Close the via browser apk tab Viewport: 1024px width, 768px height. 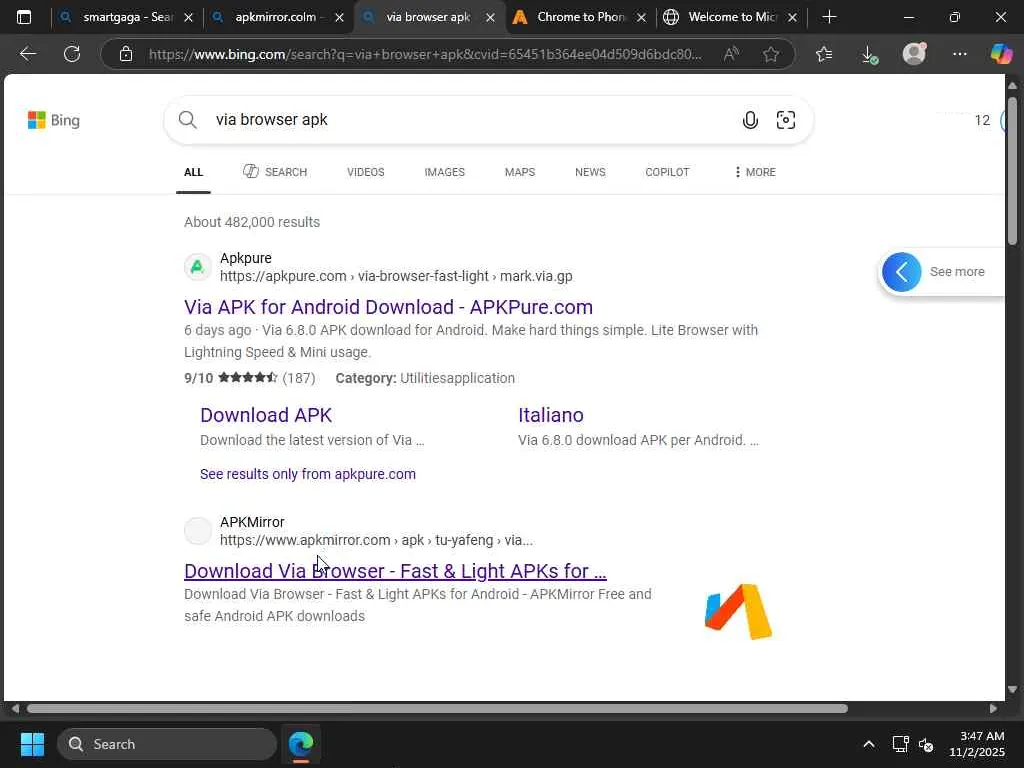pos(490,18)
